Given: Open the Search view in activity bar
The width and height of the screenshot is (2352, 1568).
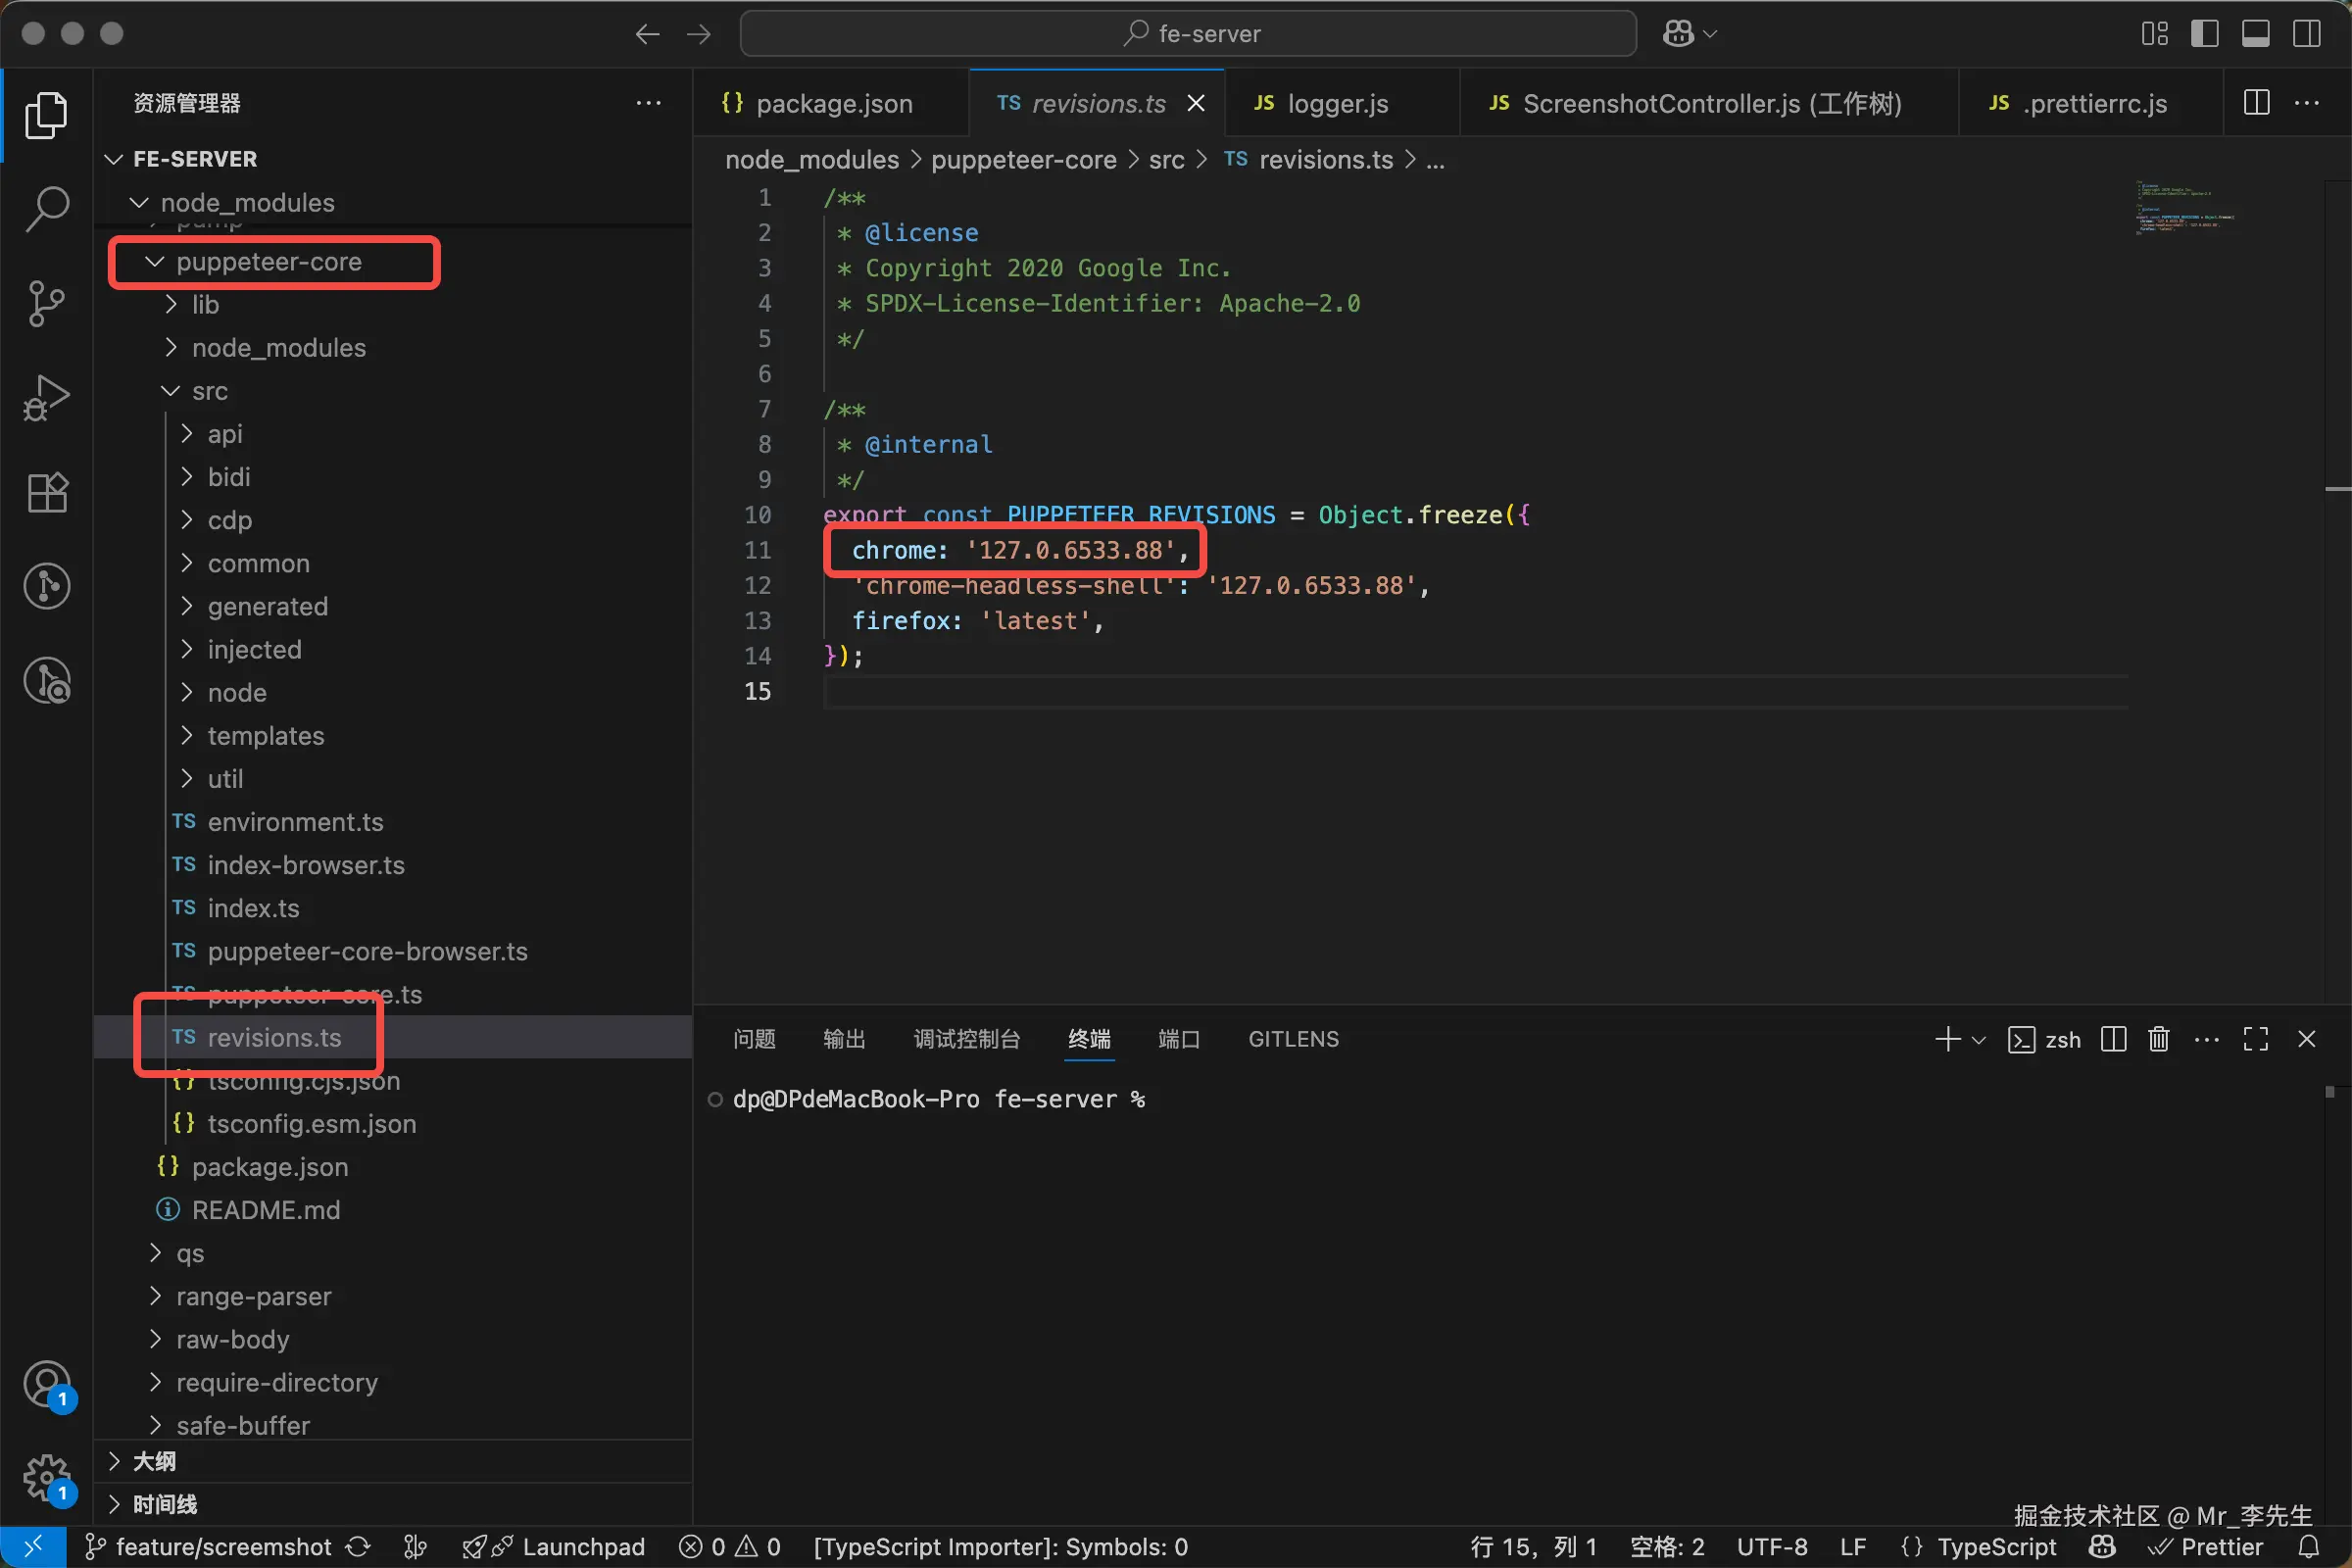Looking at the screenshot, I should coord(46,208).
